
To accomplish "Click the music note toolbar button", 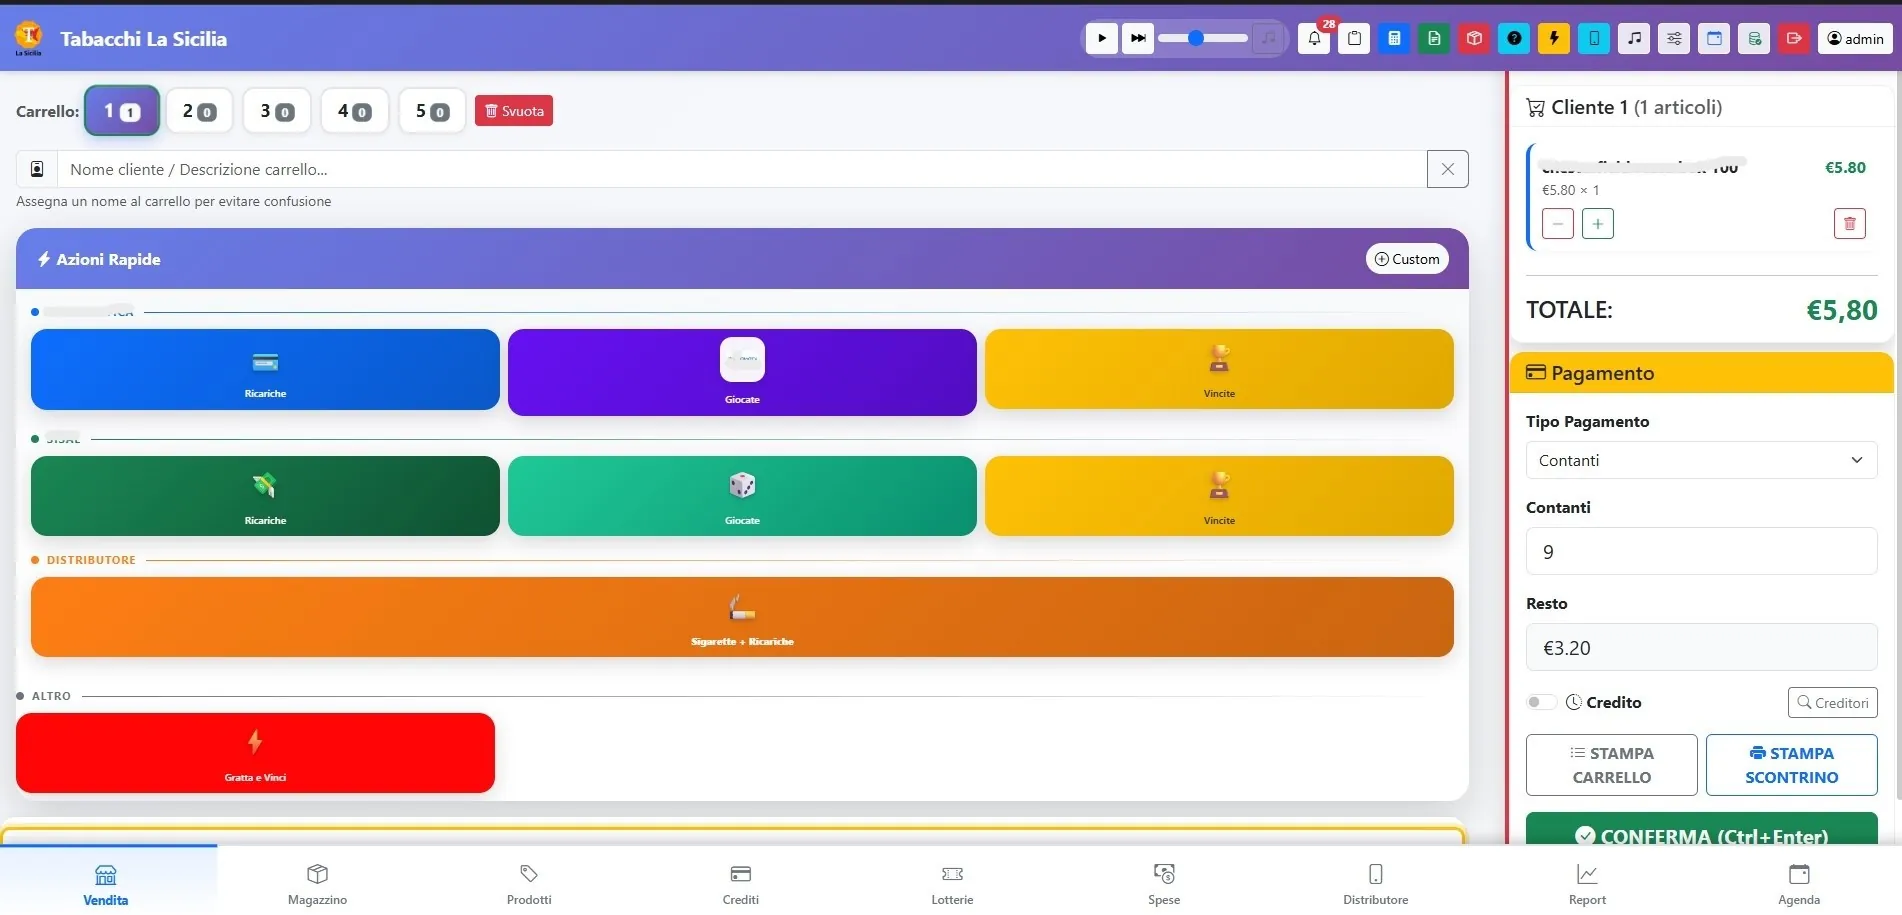I will click(1634, 39).
